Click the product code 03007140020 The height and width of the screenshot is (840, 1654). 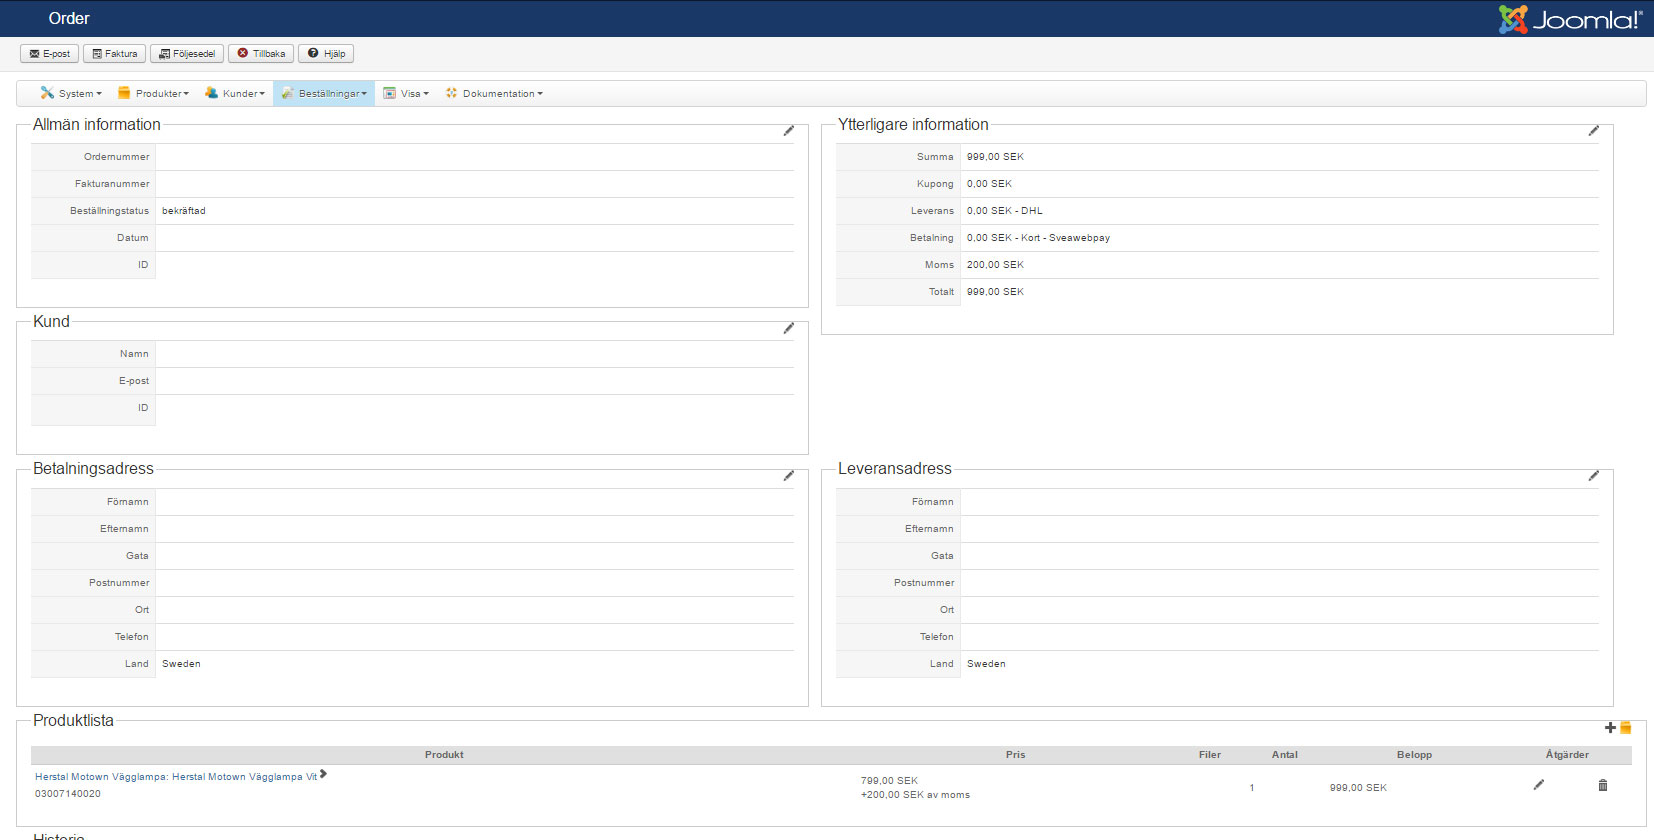68,794
